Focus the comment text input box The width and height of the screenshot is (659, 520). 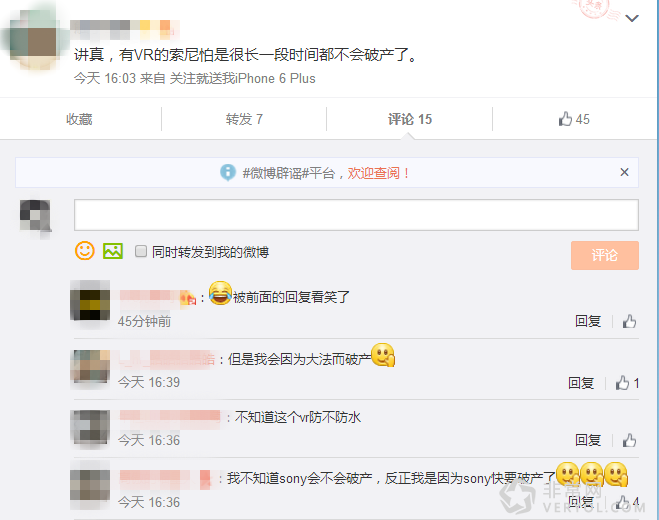pyautogui.click(x=356, y=215)
